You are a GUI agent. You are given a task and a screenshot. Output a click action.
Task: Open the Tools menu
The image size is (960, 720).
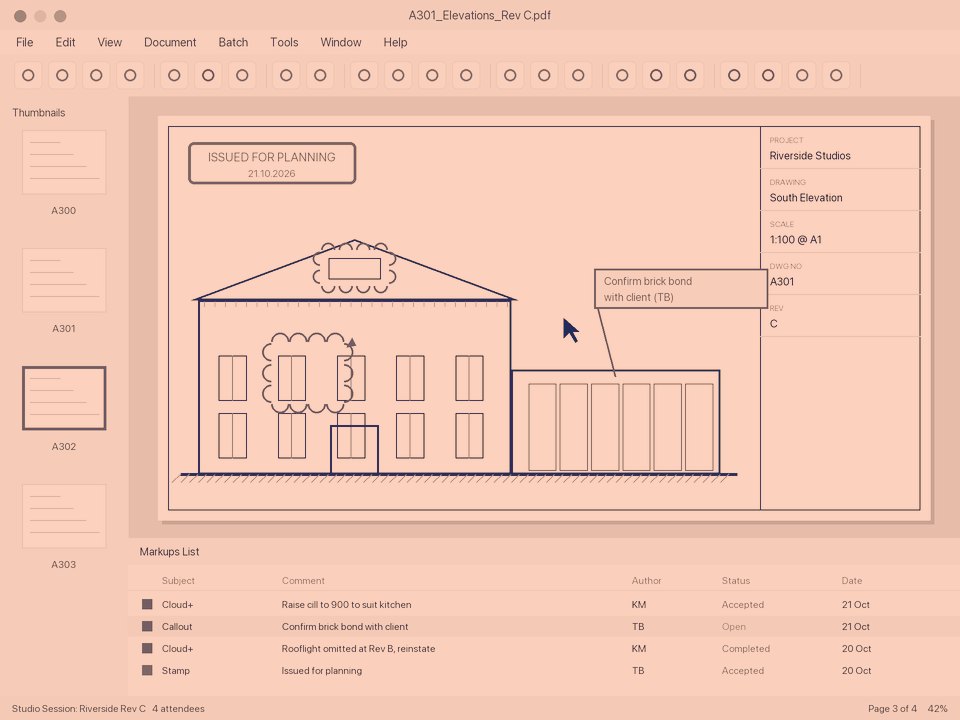tap(284, 42)
